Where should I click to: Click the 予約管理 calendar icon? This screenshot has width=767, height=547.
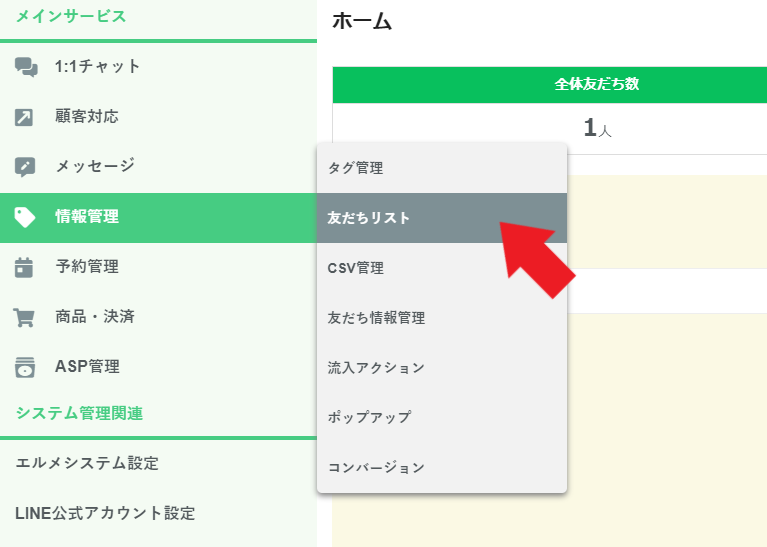[x=25, y=267]
